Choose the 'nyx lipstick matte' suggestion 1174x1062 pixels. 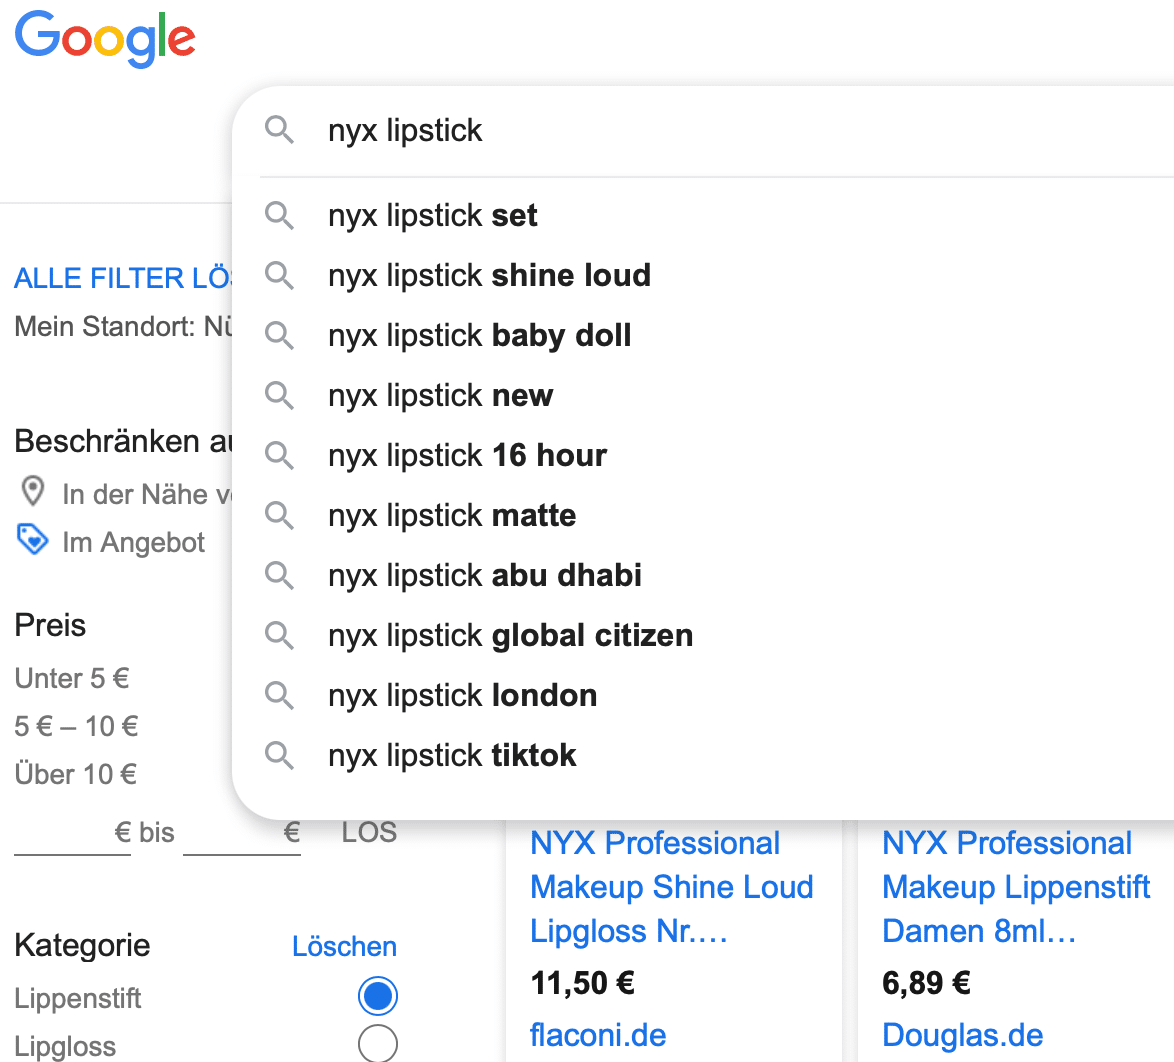[452, 516]
